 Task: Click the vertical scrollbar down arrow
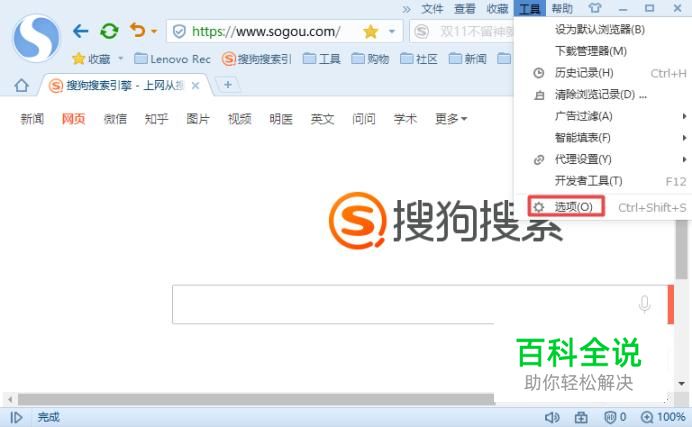tap(682, 383)
